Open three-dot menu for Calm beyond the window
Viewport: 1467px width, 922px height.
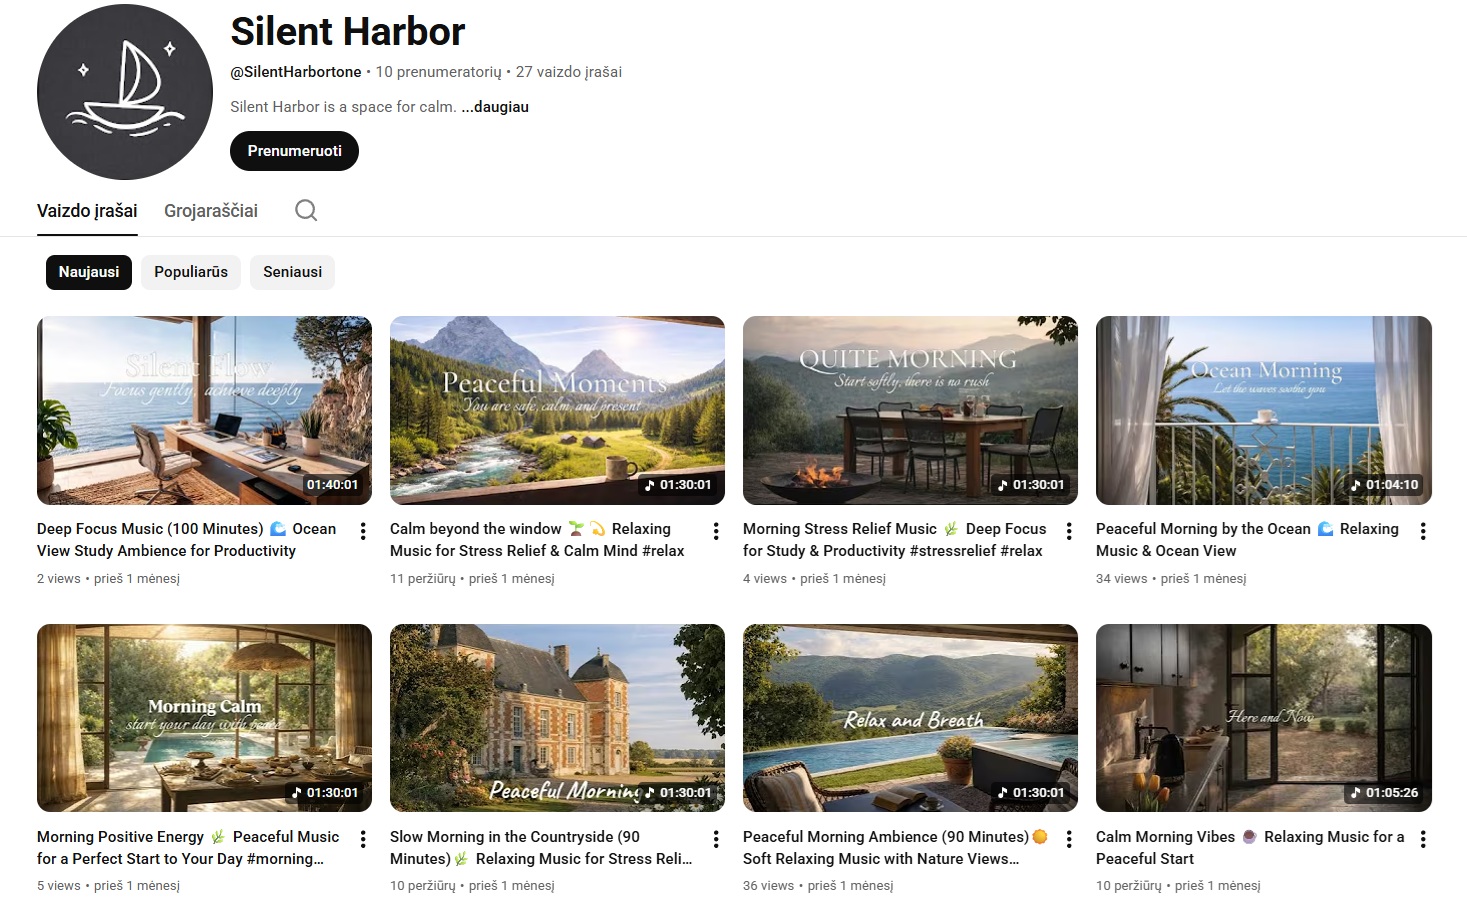tap(716, 531)
